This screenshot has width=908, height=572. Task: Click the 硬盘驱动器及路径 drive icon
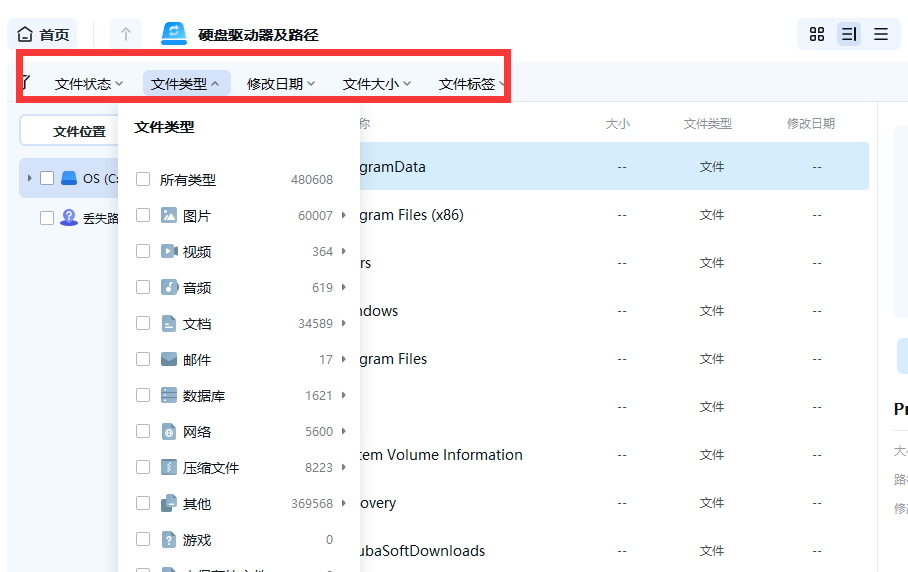tap(174, 34)
